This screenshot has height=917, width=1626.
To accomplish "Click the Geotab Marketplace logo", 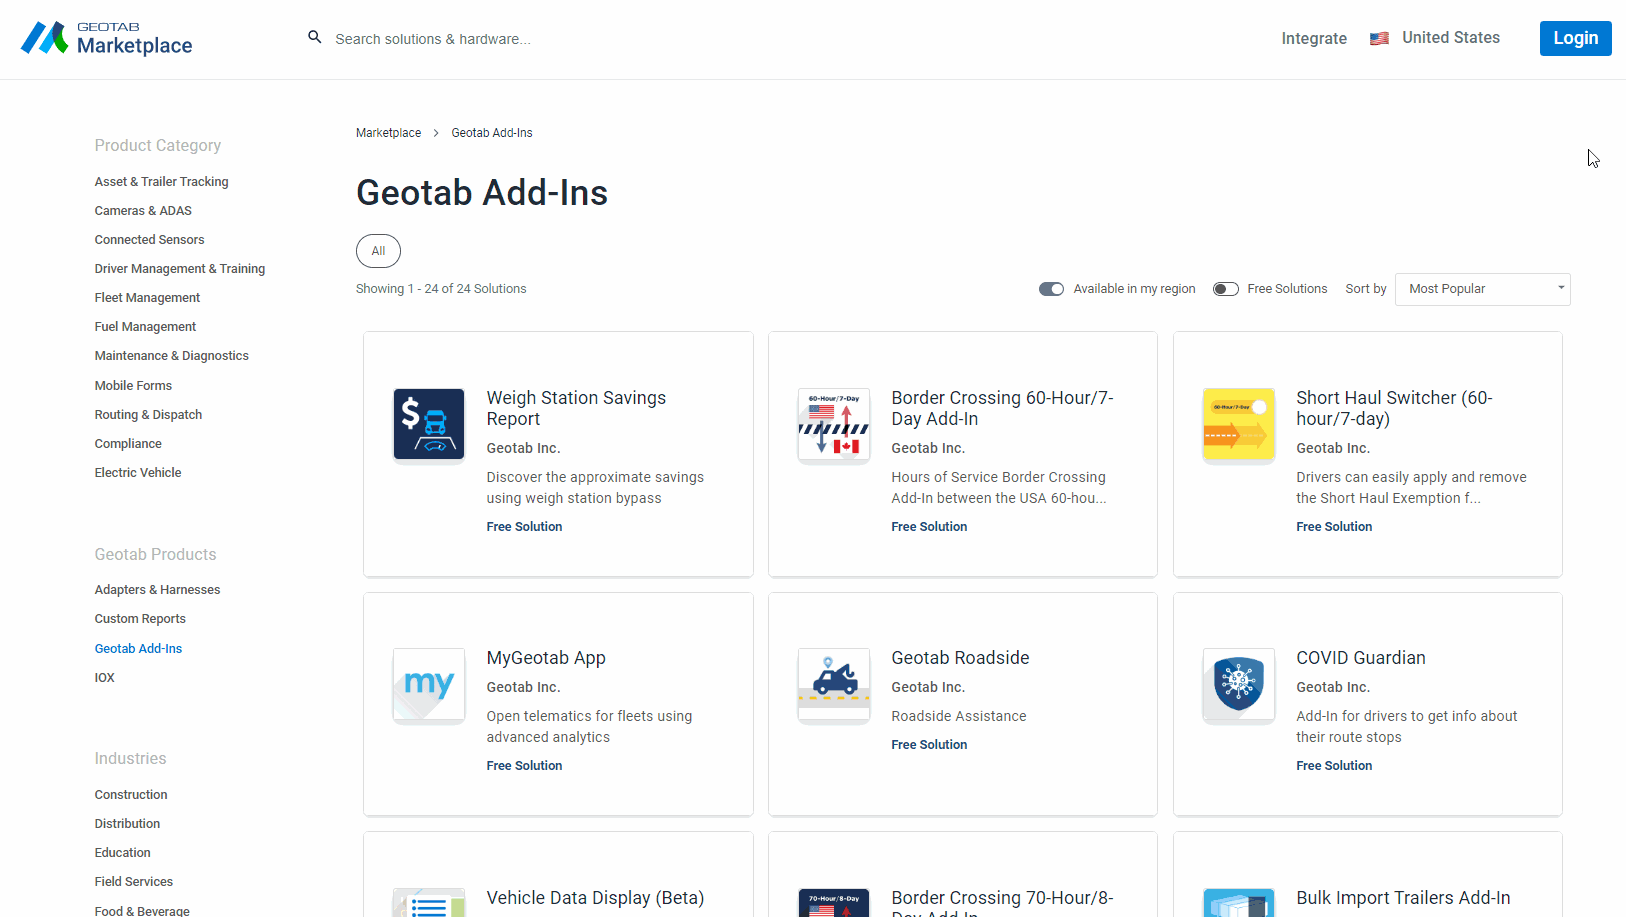I will (105, 39).
